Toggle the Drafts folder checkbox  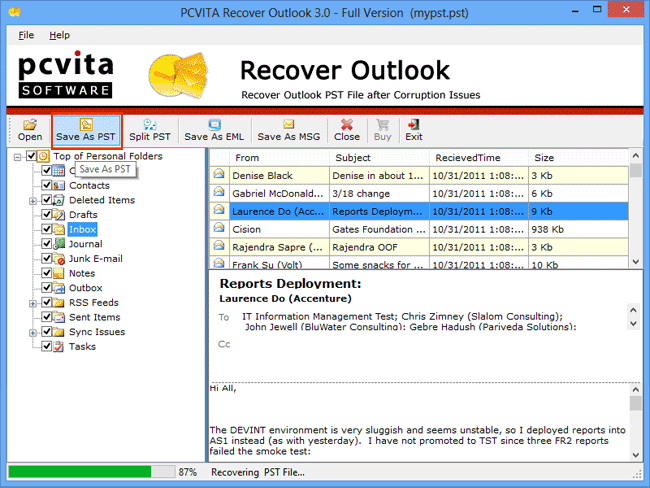point(47,214)
